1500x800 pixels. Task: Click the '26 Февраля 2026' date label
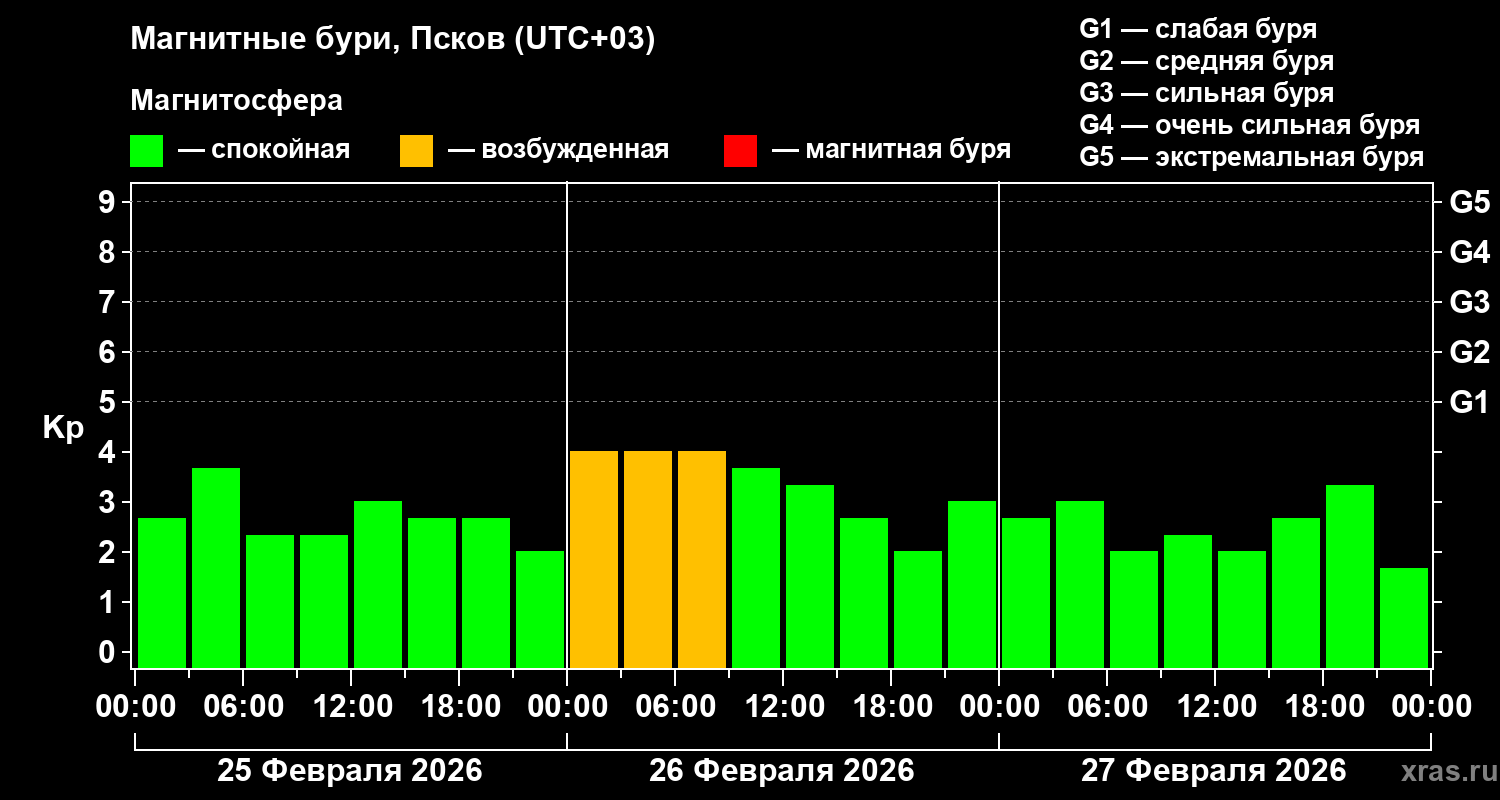782,771
